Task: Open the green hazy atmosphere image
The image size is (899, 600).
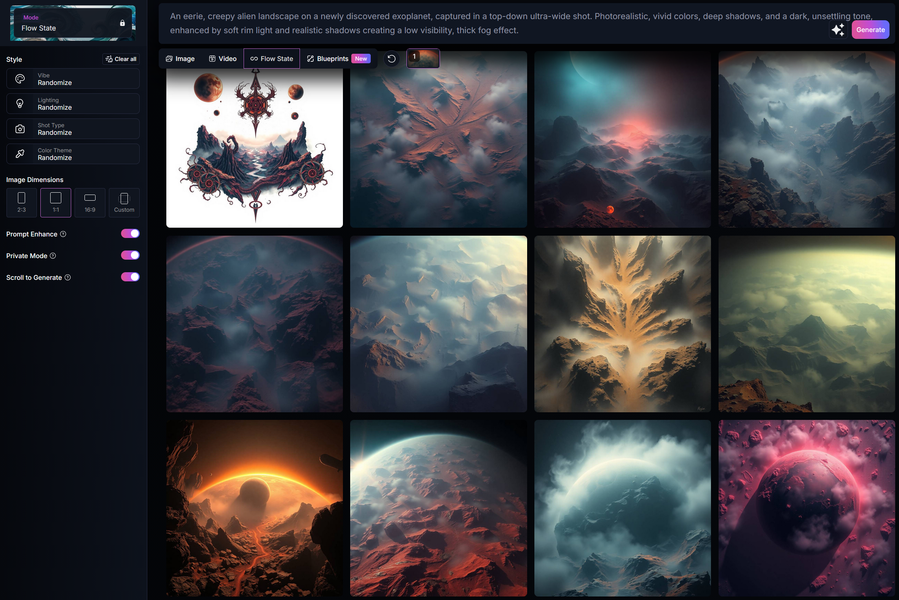Action: (x=807, y=324)
